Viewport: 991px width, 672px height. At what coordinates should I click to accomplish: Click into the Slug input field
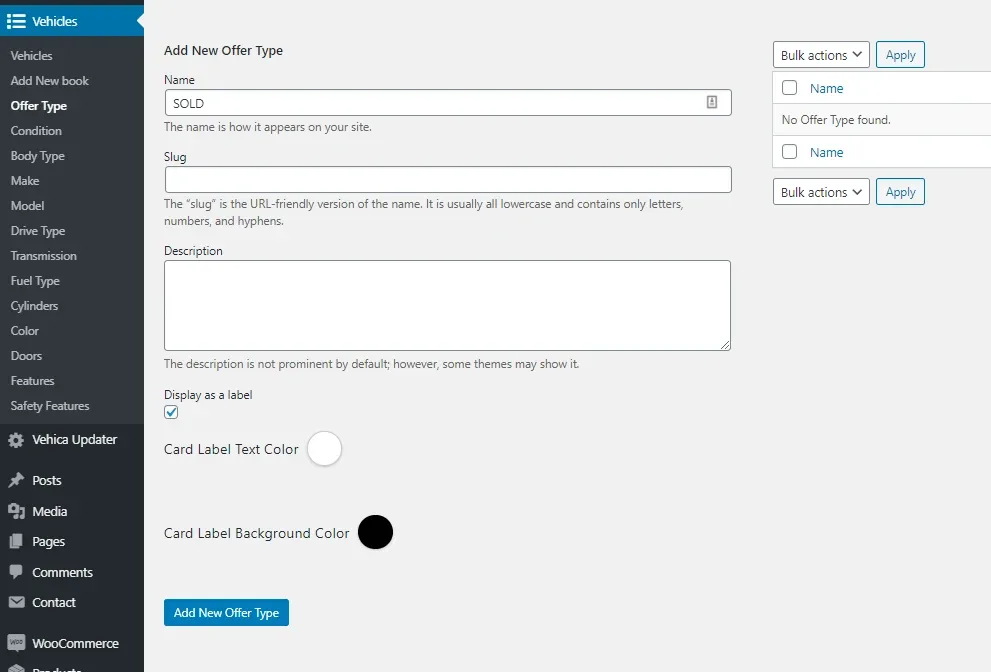tap(447, 180)
